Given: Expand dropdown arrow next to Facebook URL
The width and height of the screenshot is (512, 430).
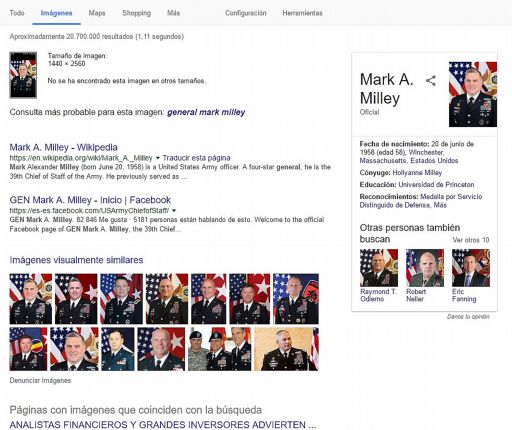Looking at the screenshot, I should pos(174,211).
